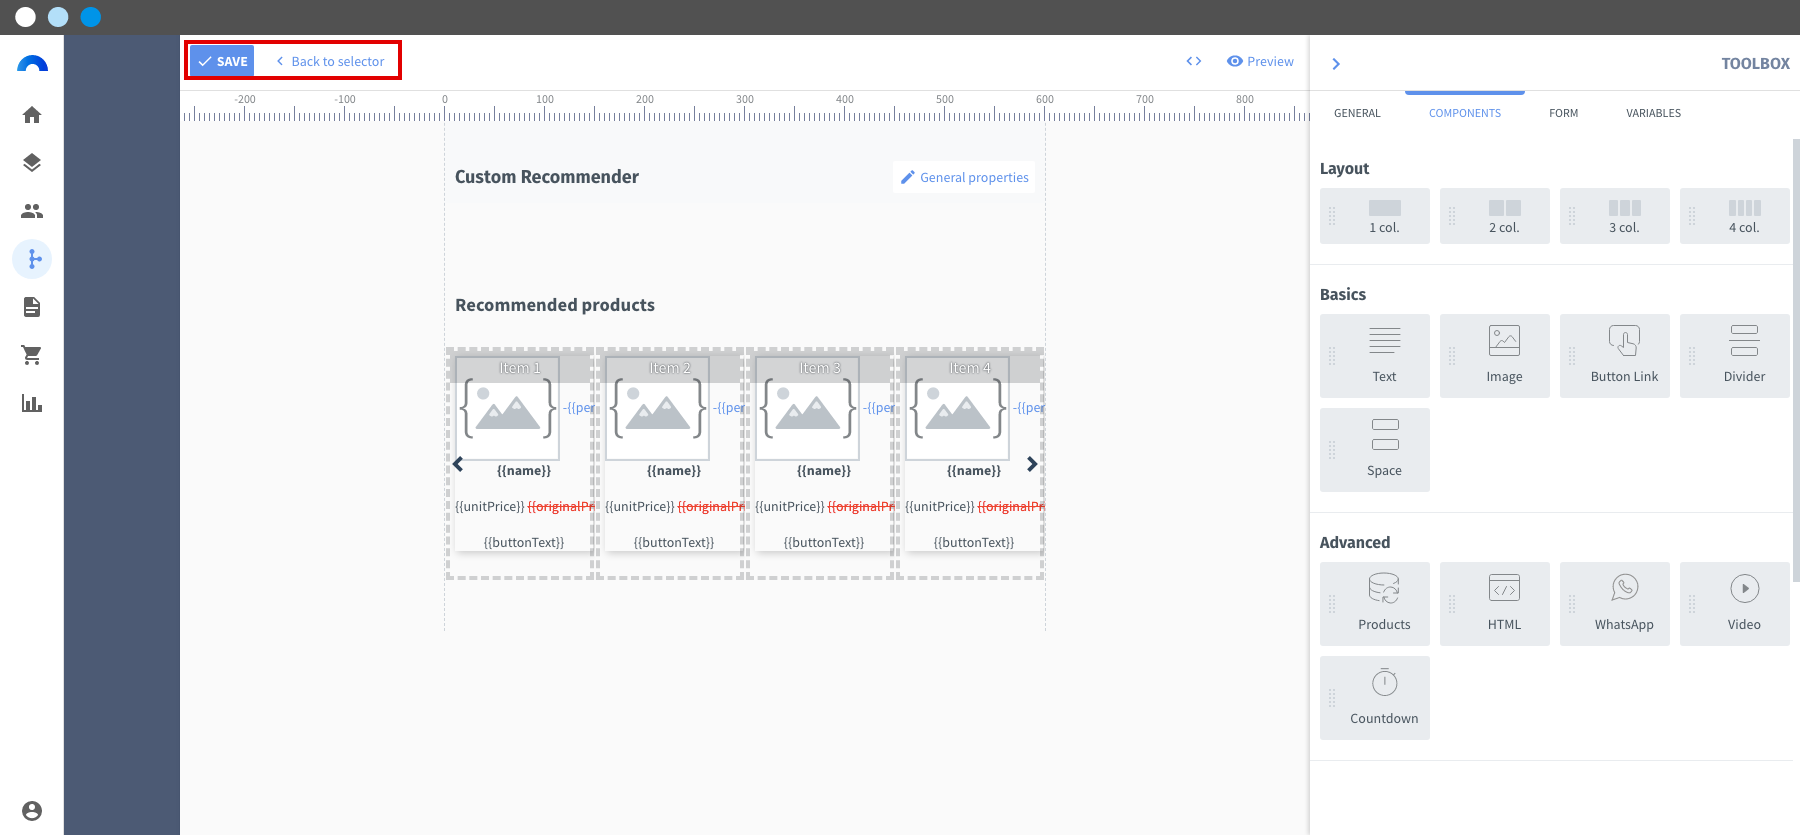Open the bar chart icon in sidebar
Screen dimensions: 1800x835
[32, 403]
